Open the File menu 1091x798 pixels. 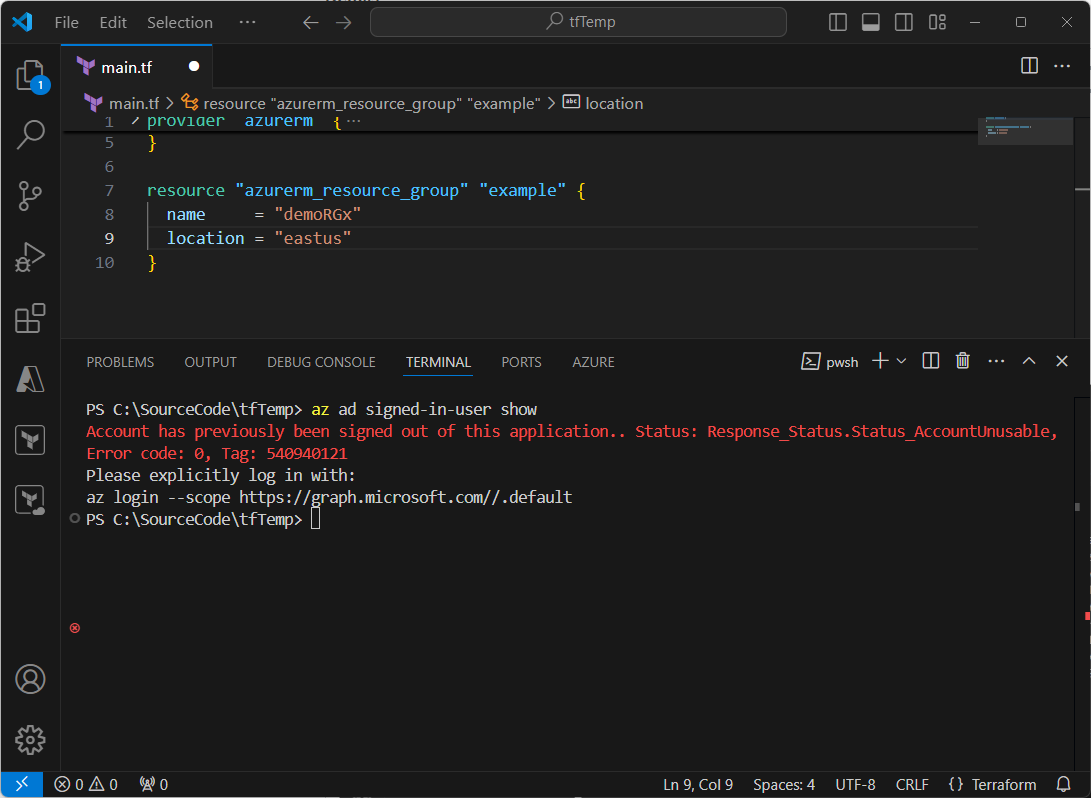pyautogui.click(x=67, y=22)
